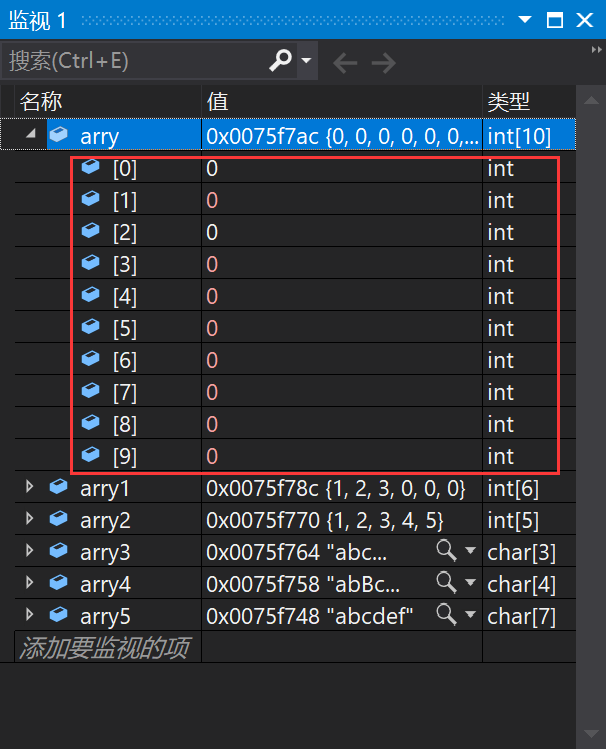Click the scrollbar up arrow

(591, 100)
